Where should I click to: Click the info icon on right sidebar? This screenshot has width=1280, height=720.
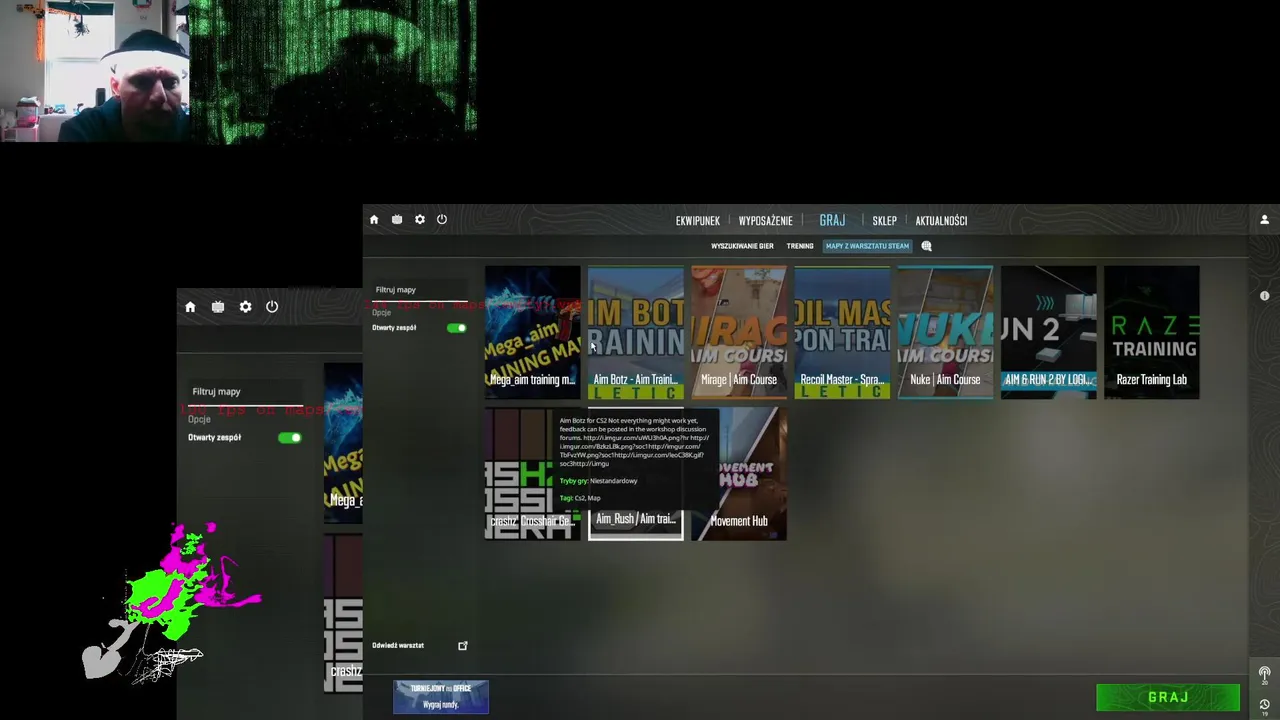1264,296
